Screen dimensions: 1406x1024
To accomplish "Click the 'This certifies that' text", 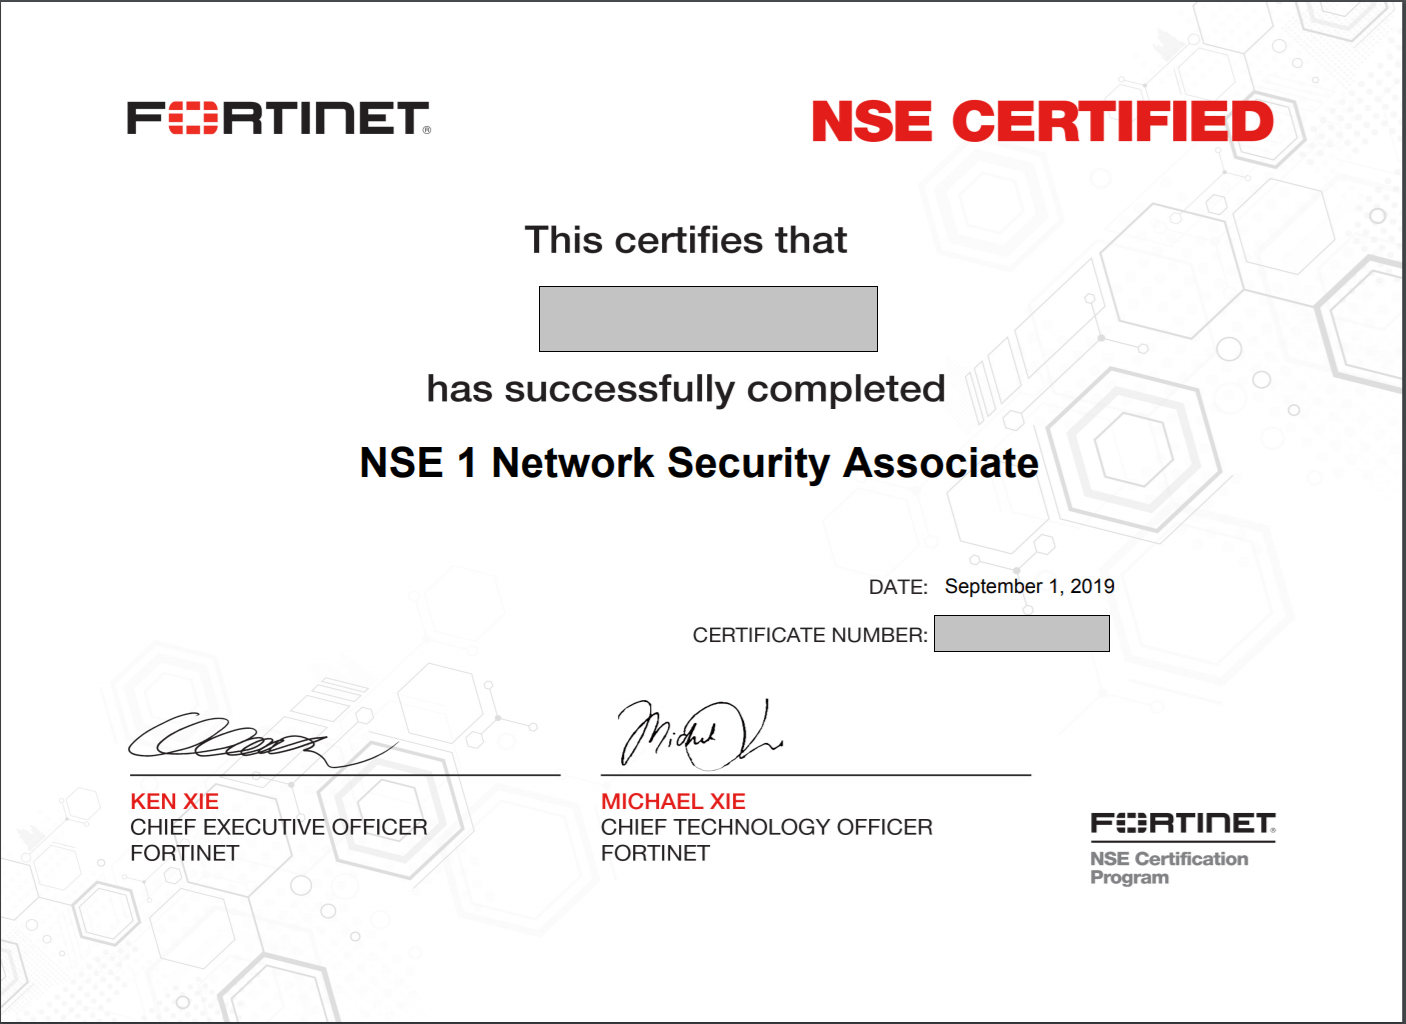I will point(685,240).
